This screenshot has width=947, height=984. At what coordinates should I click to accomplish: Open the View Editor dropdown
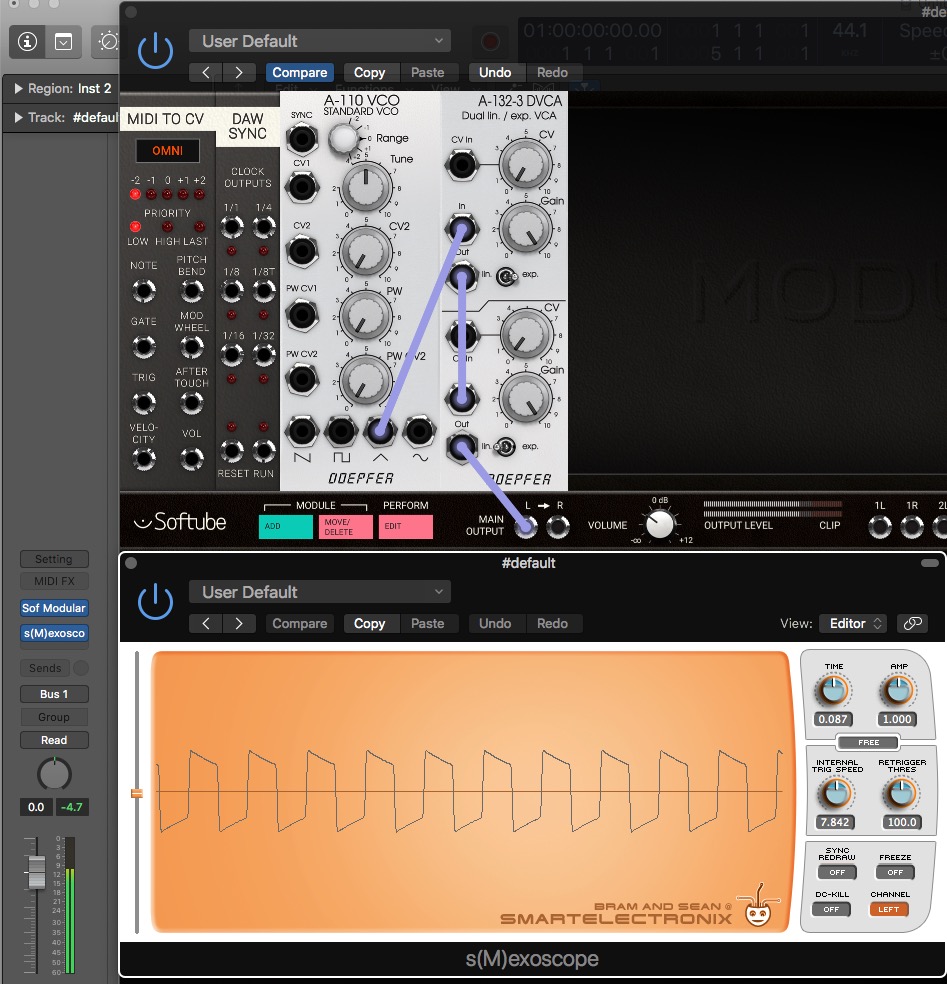(x=854, y=623)
